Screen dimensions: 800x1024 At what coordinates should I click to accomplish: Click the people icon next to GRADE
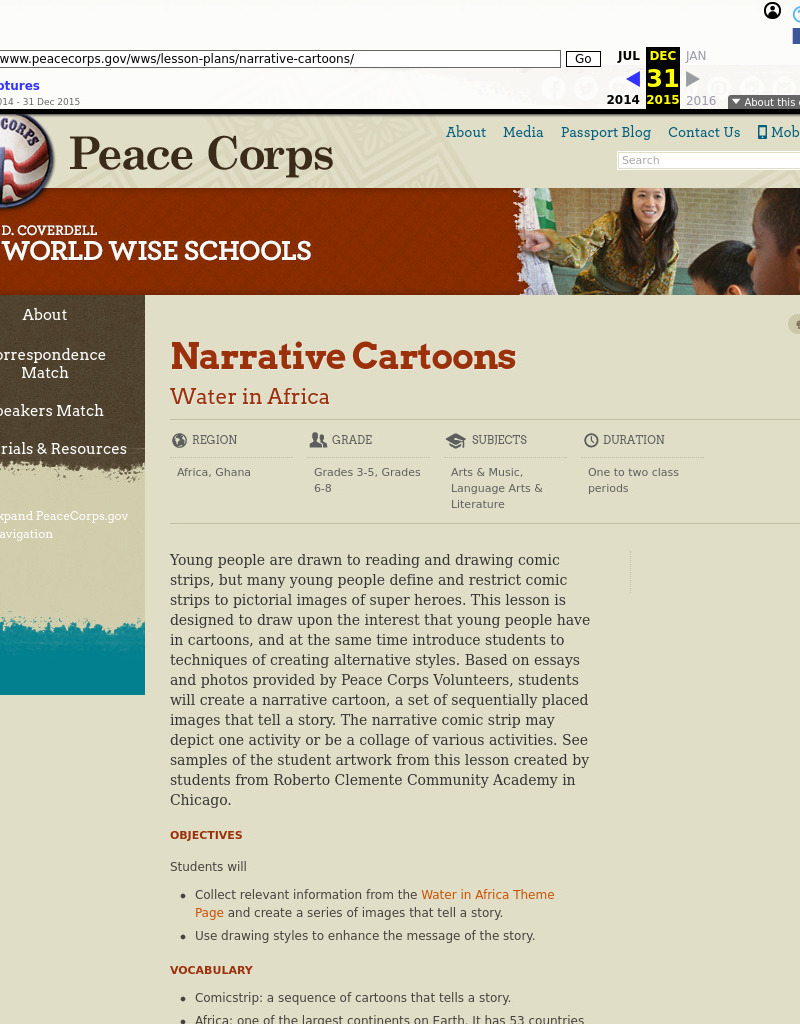click(318, 439)
